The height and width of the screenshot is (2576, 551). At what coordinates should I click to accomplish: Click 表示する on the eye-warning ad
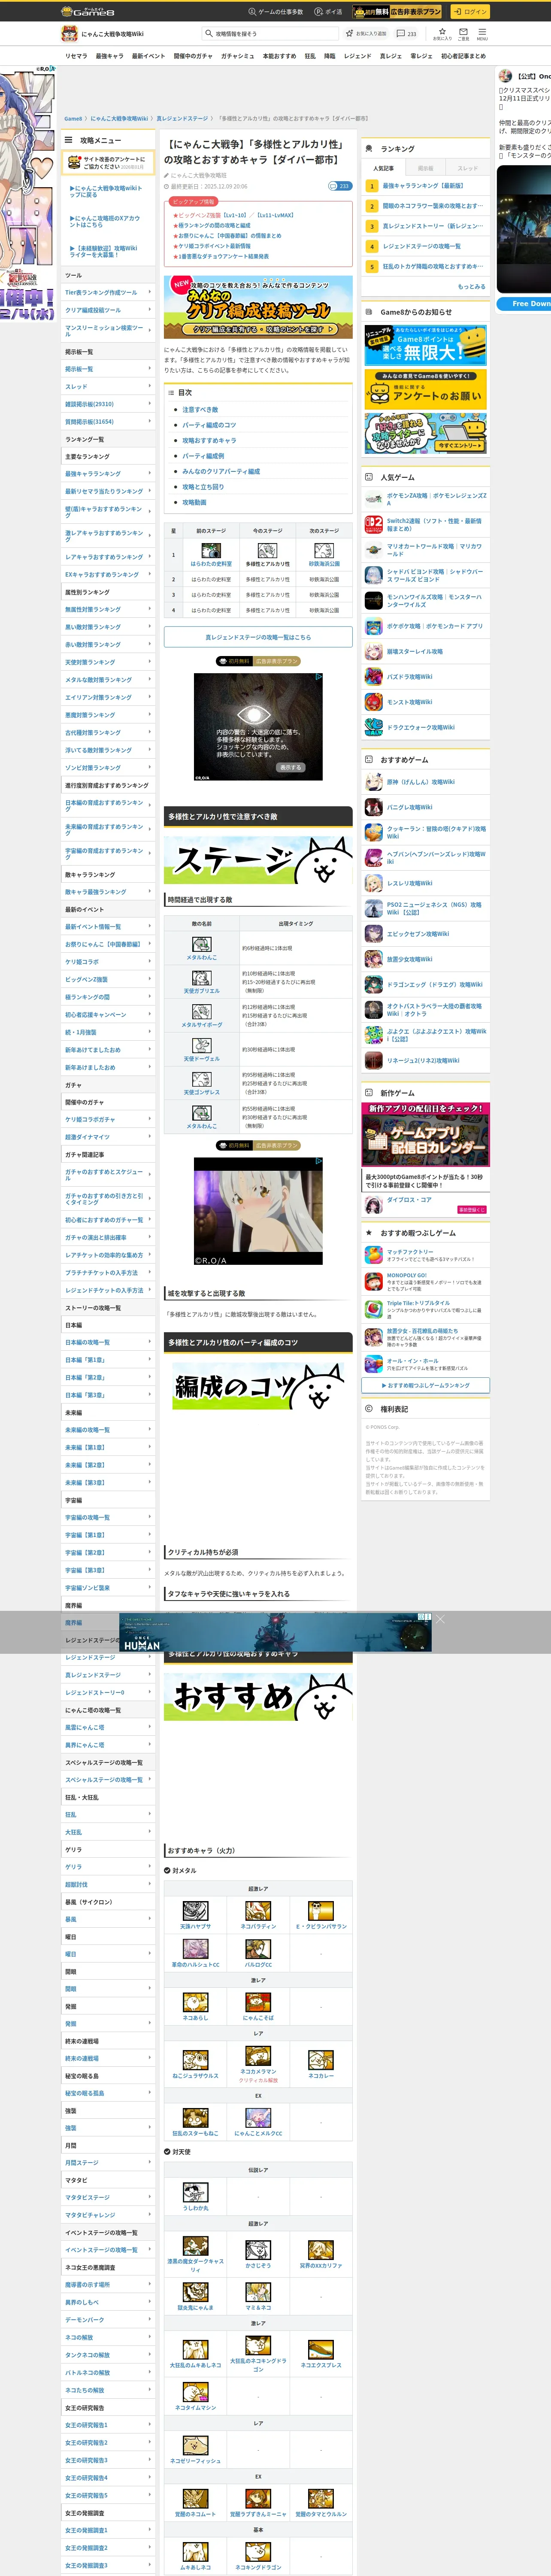click(x=290, y=767)
